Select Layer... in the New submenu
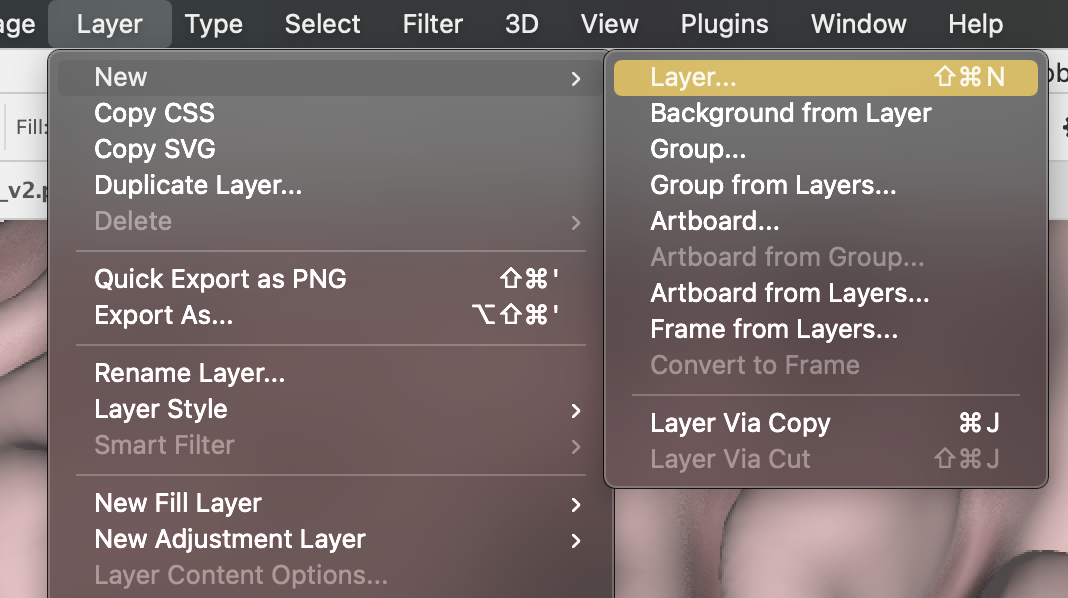Image resolution: width=1068 pixels, height=598 pixels. 826,78
